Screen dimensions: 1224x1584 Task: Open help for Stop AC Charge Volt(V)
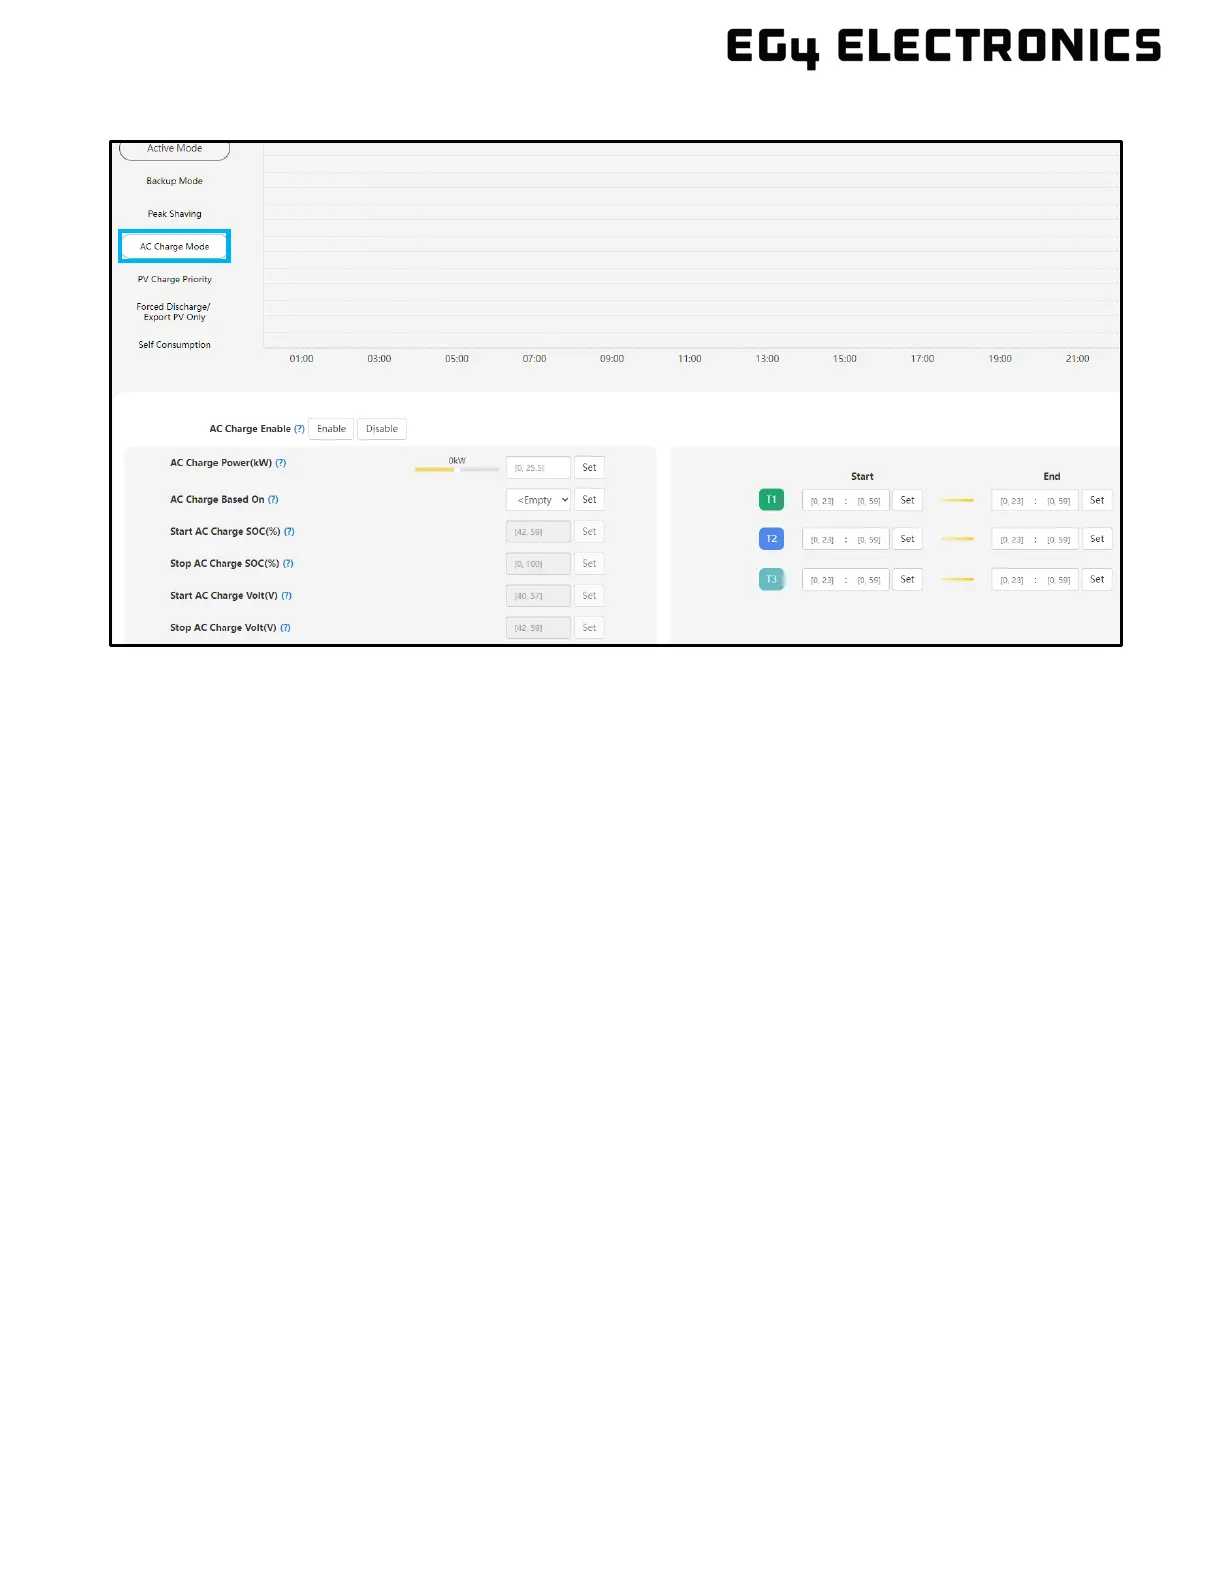click(285, 628)
